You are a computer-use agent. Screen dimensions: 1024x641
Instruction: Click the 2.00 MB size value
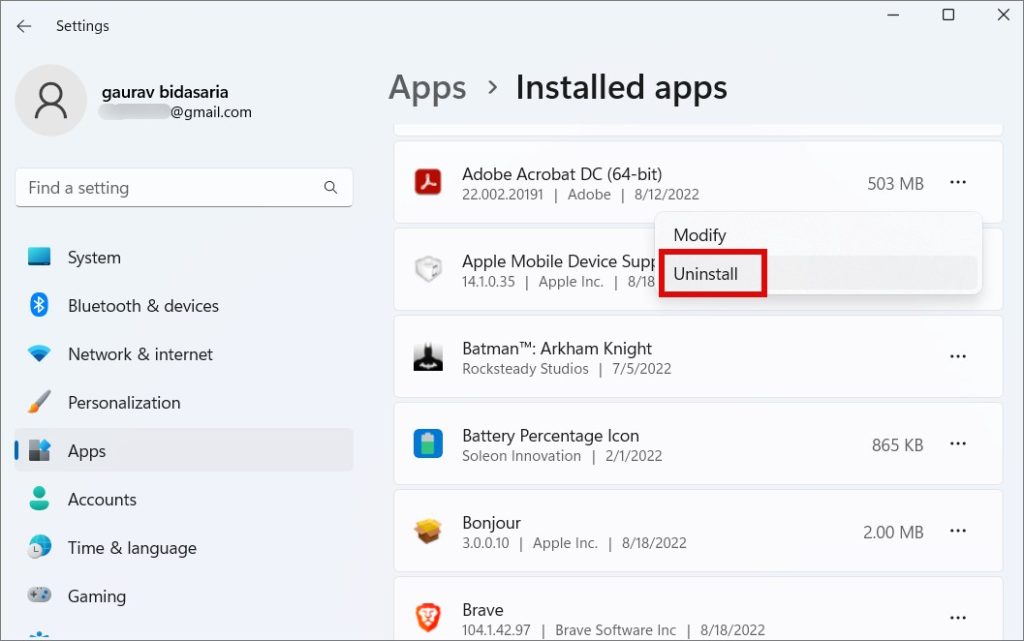click(893, 533)
